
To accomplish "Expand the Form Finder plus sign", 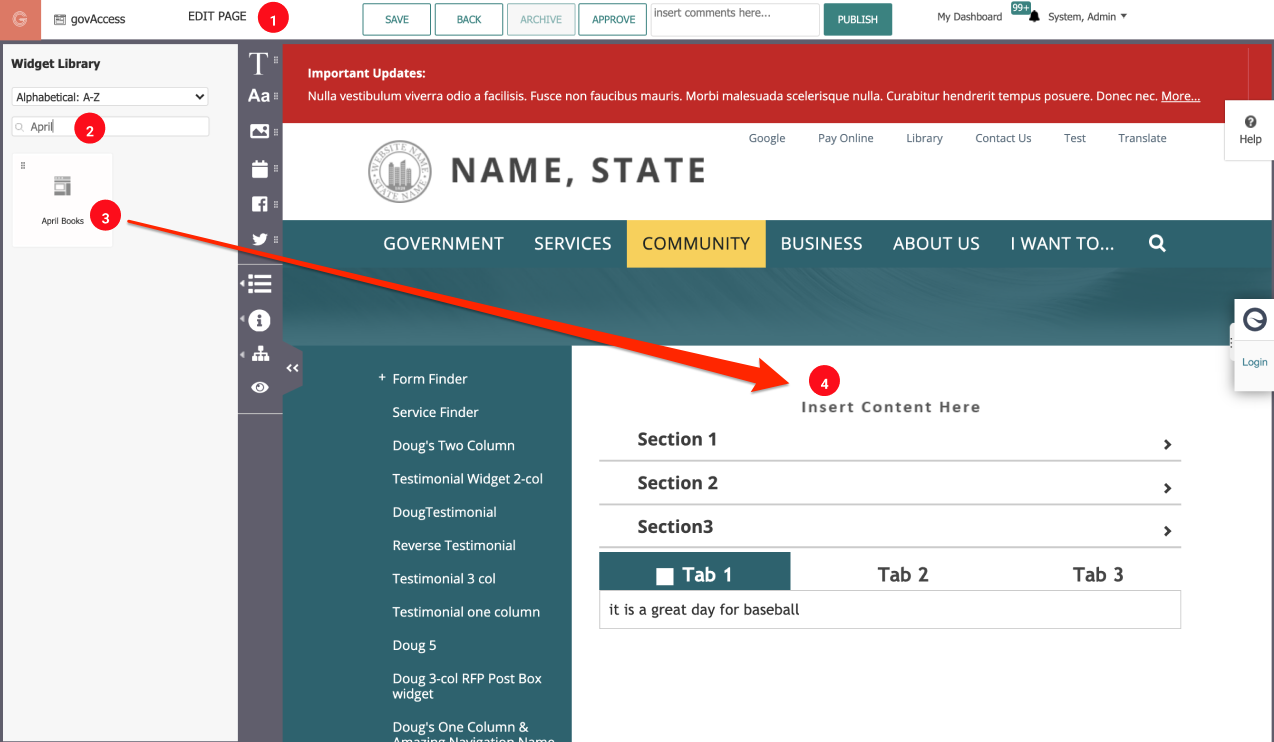I will click(382, 378).
